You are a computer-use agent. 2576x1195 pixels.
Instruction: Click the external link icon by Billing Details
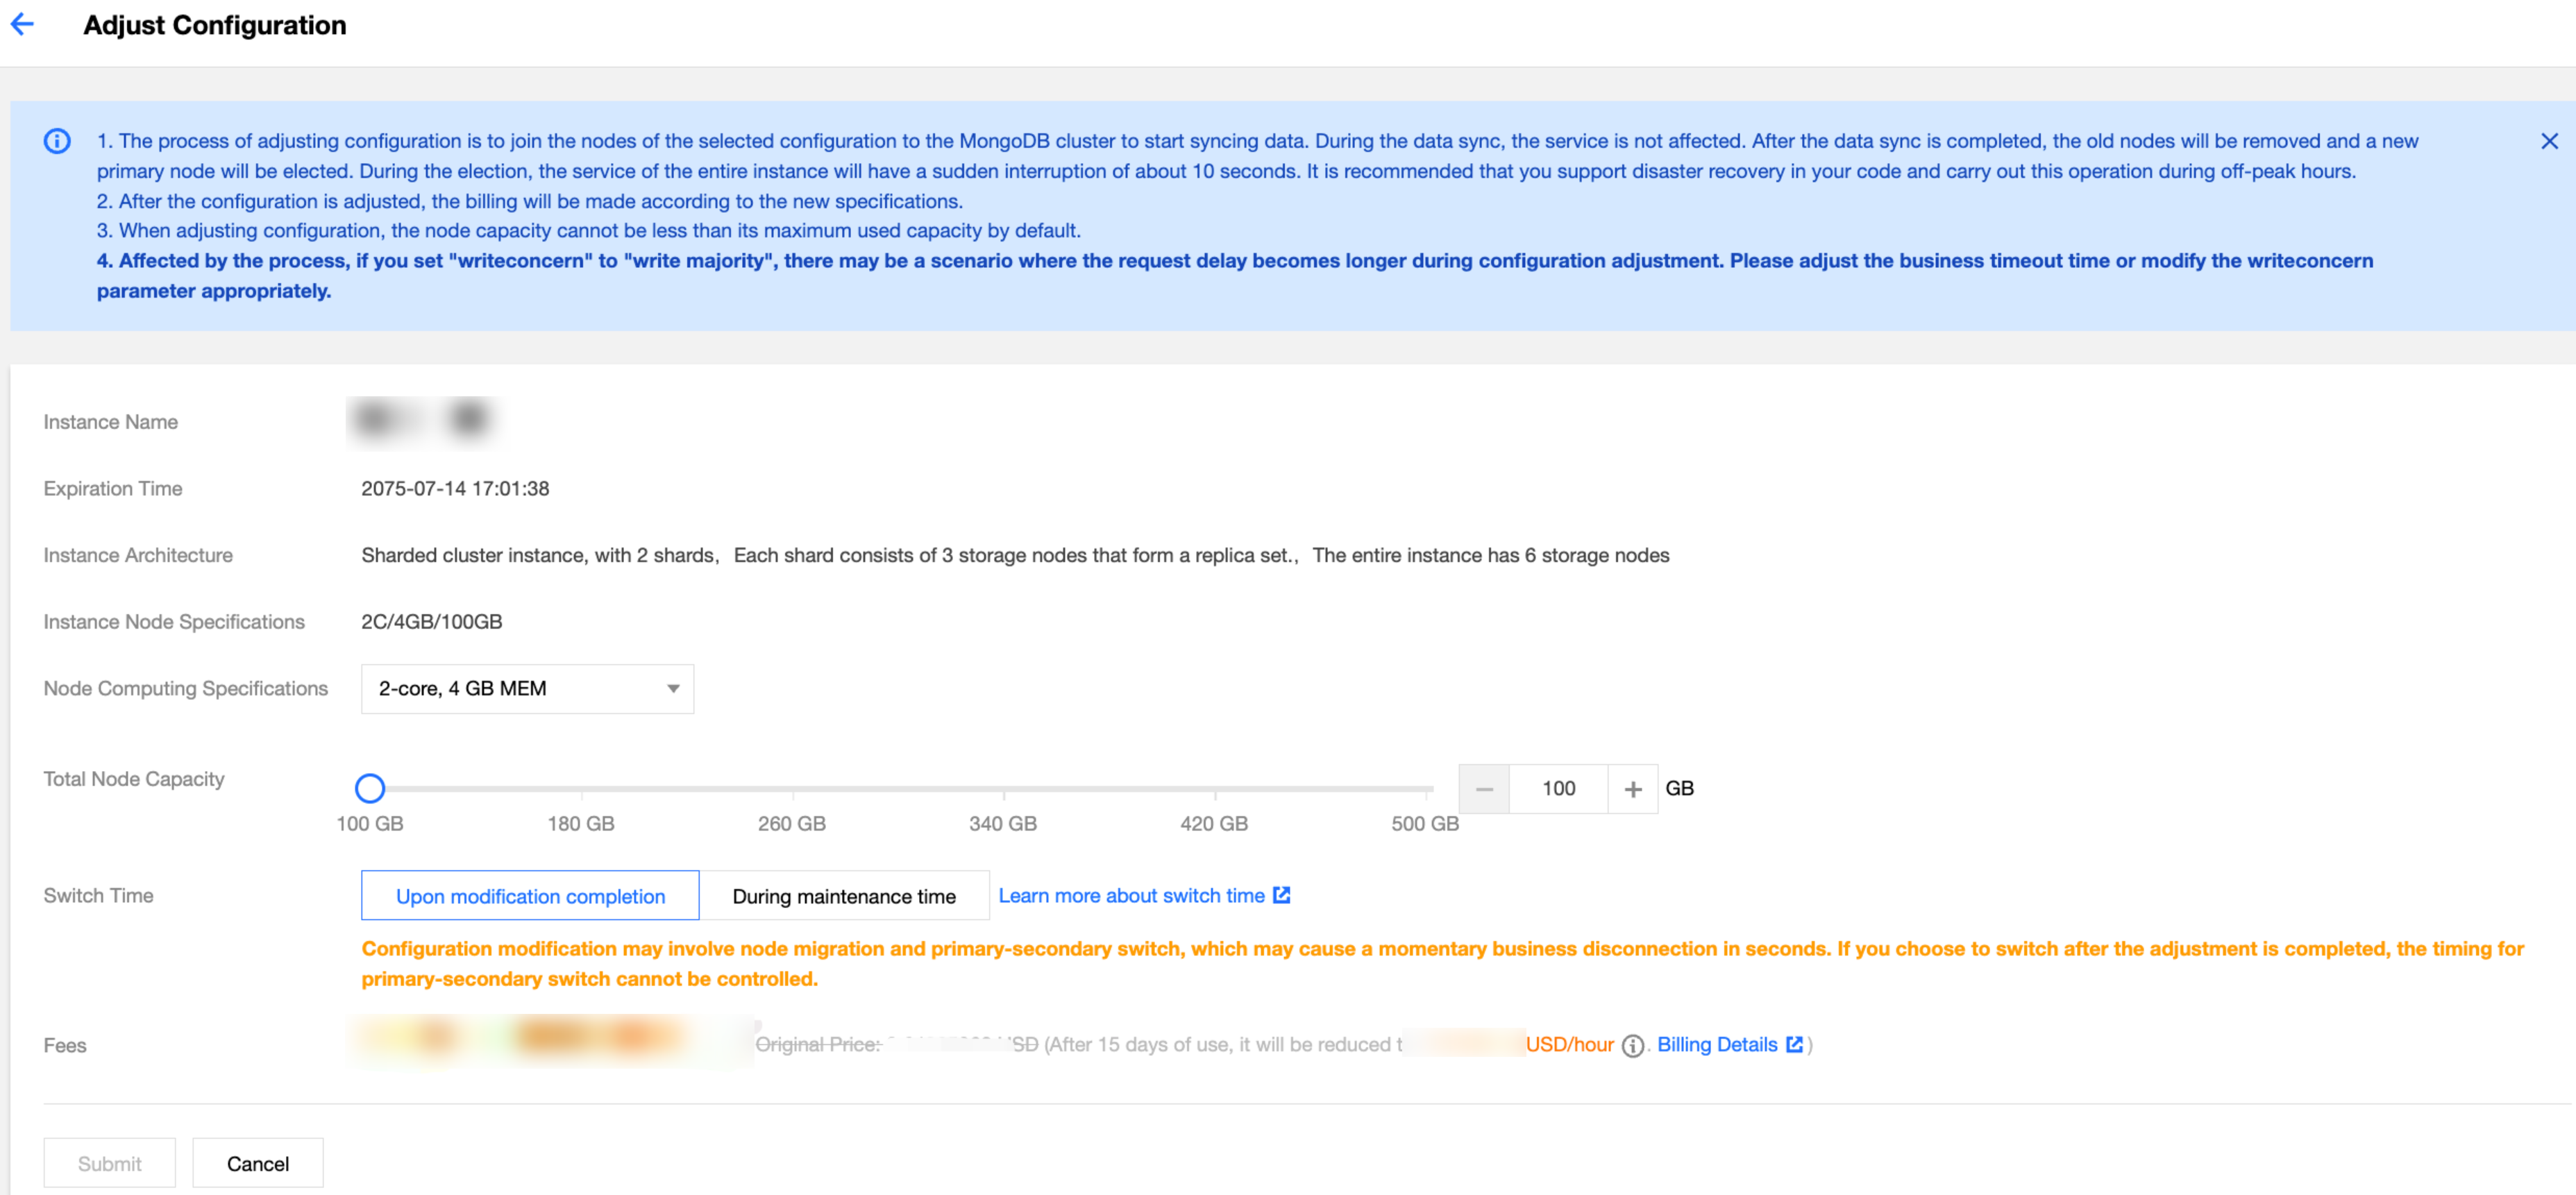[1794, 1044]
